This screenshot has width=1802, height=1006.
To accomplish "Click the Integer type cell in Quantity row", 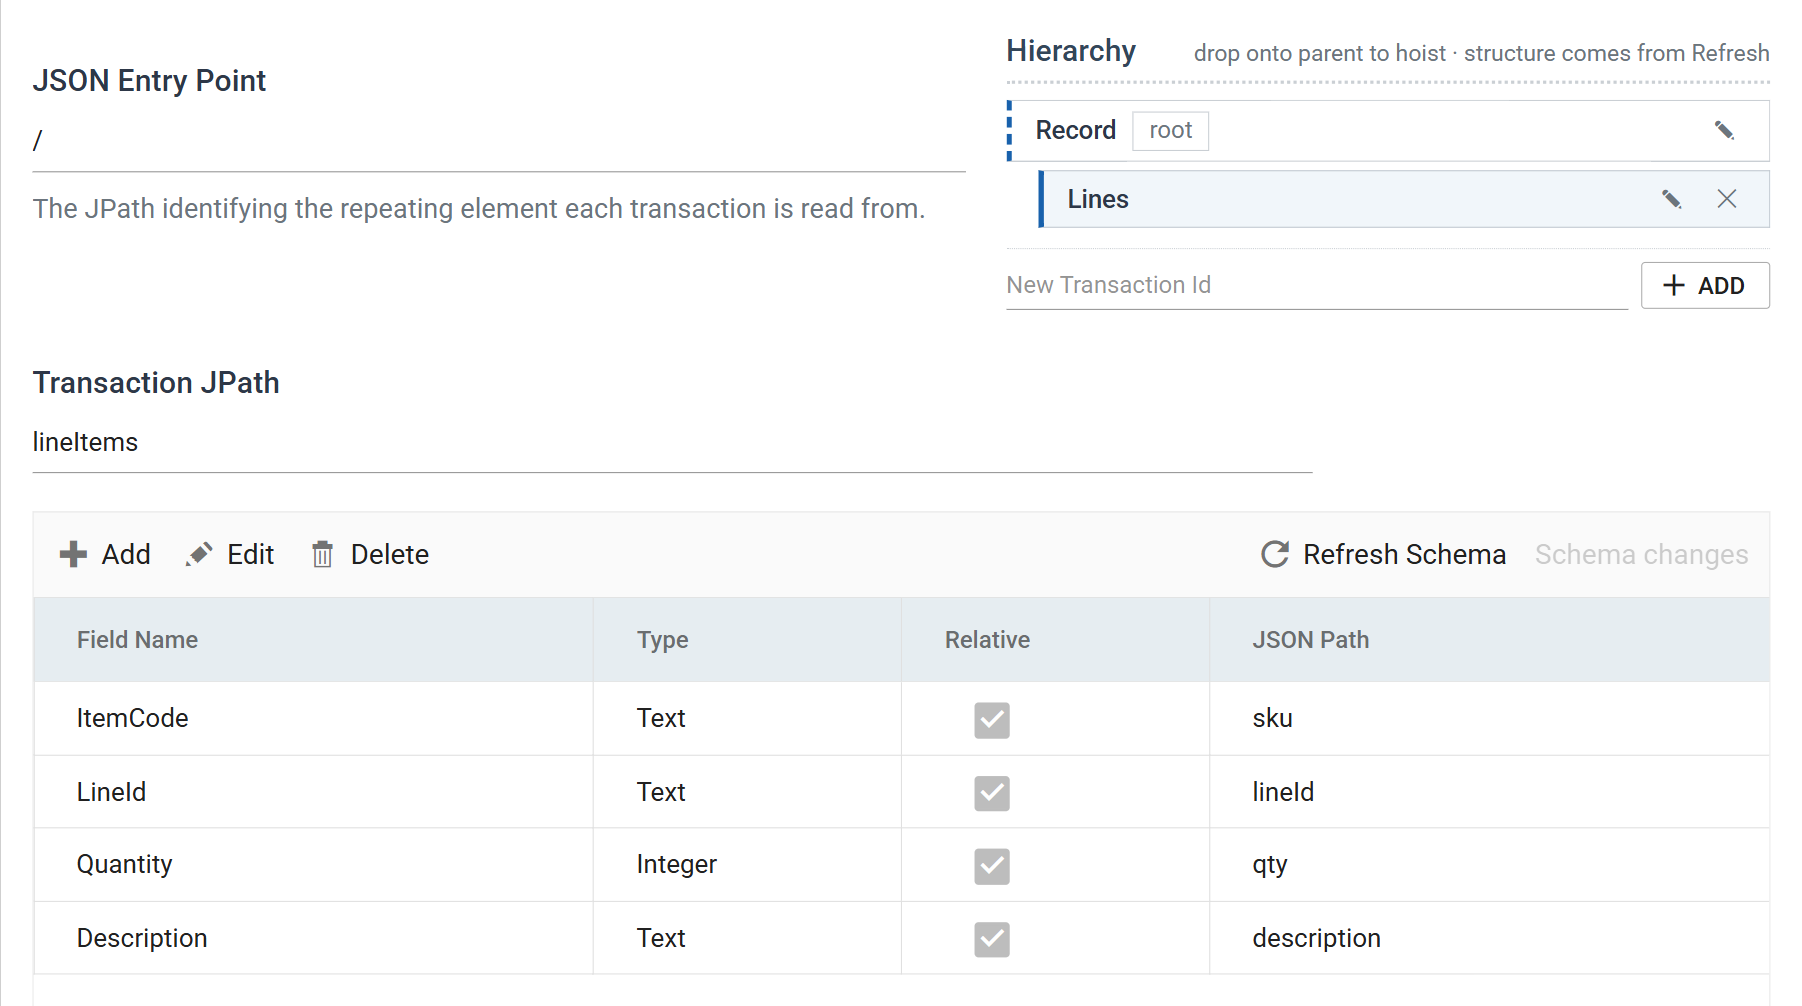I will (x=747, y=865).
